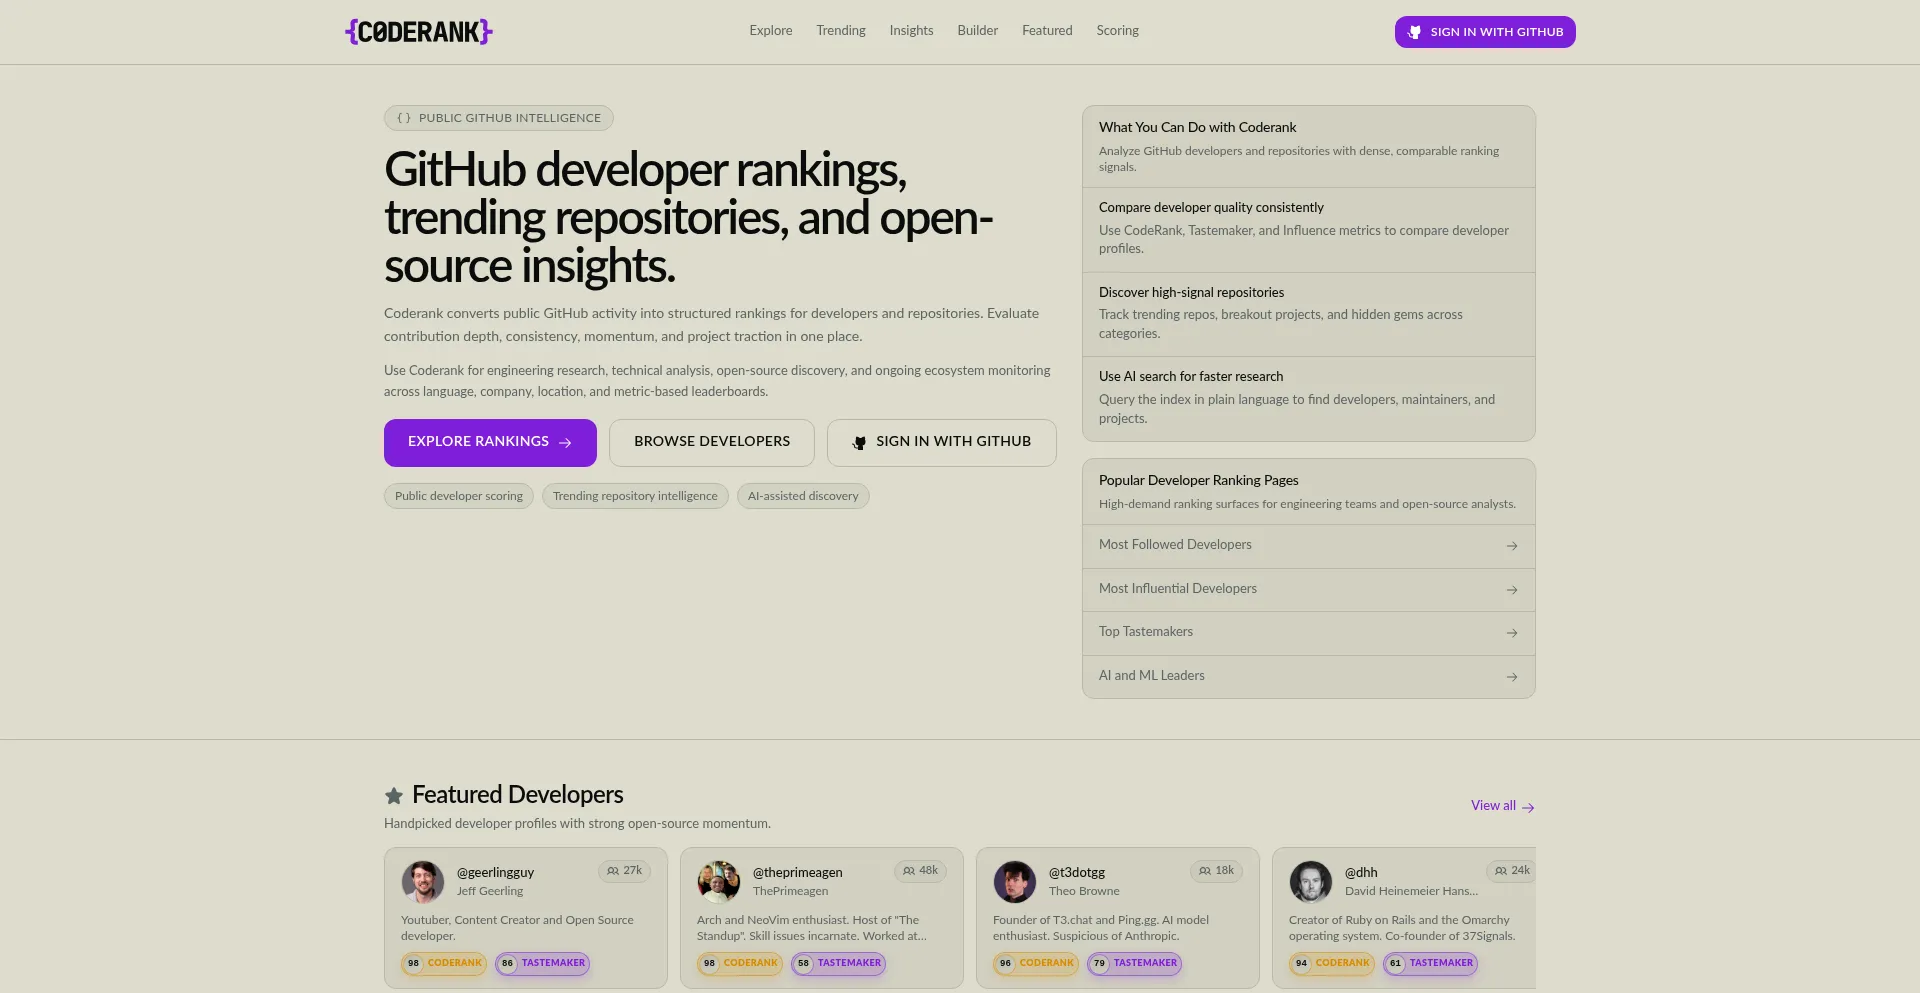Click the Jeff Geerling name text
The image size is (1920, 993).
490,891
